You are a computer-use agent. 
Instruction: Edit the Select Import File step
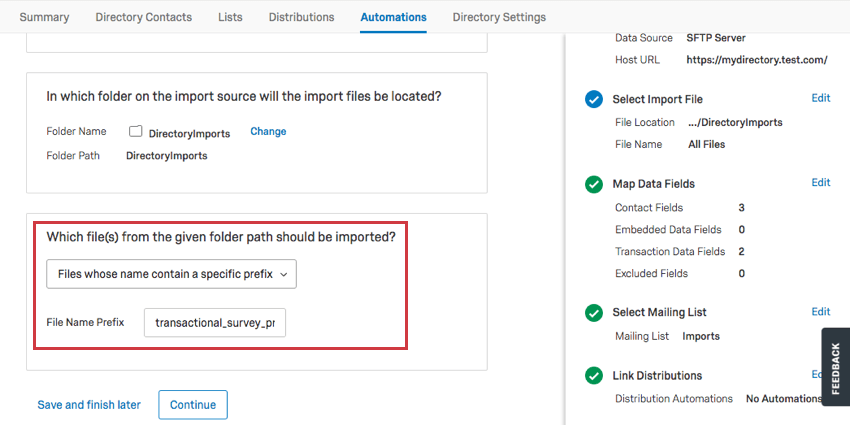(821, 98)
